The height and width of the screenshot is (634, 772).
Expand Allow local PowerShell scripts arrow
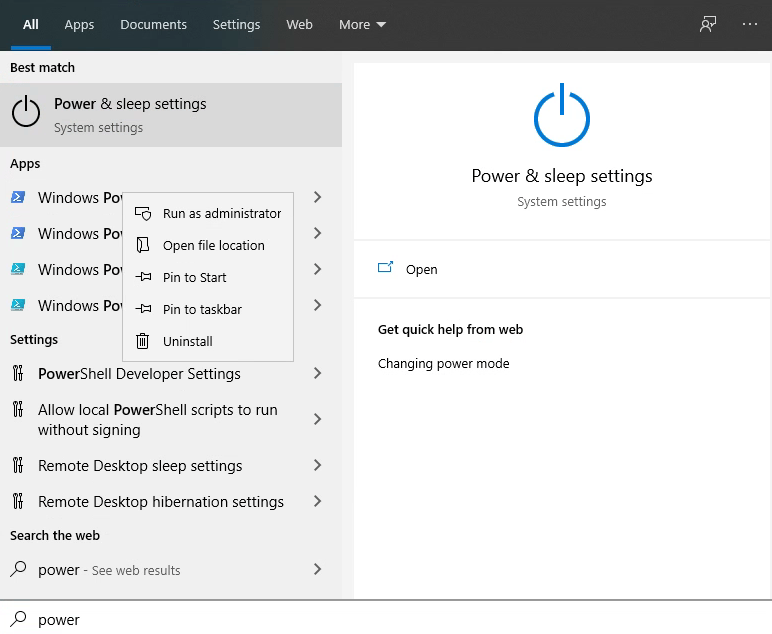(318, 419)
